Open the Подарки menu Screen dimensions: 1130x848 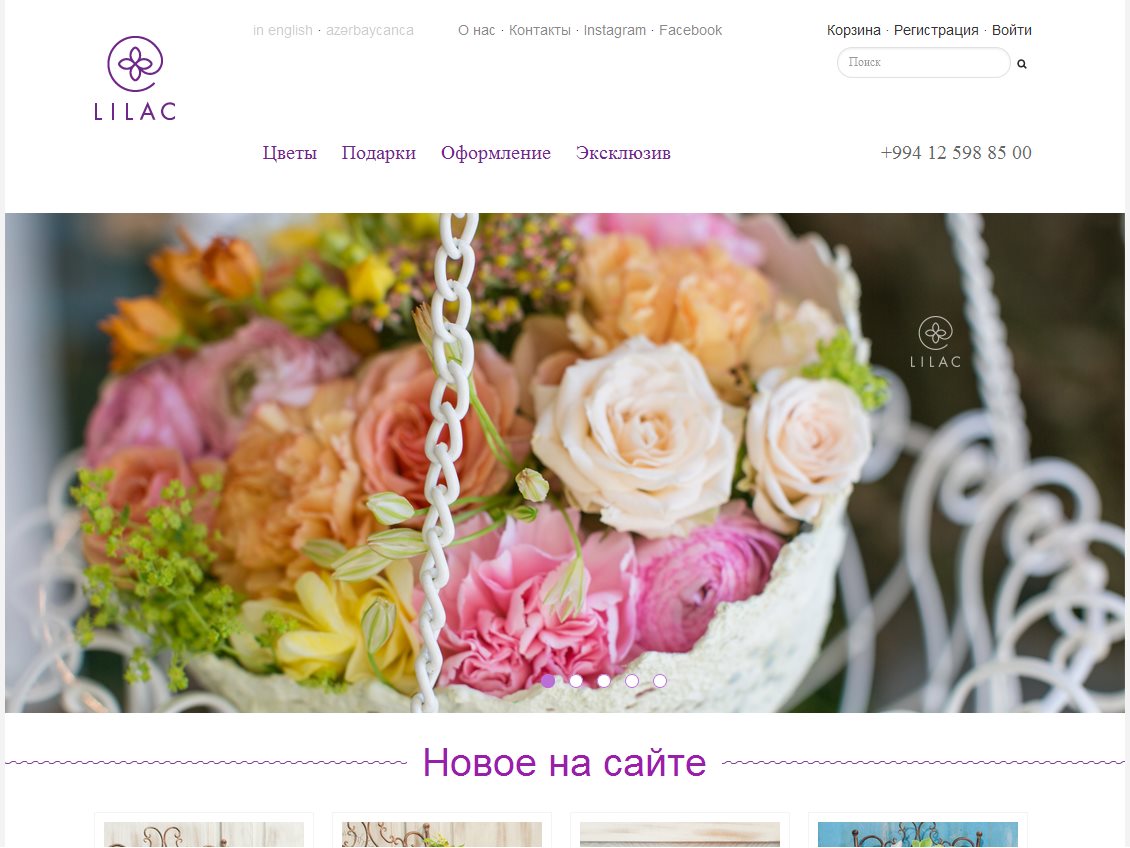(378, 153)
